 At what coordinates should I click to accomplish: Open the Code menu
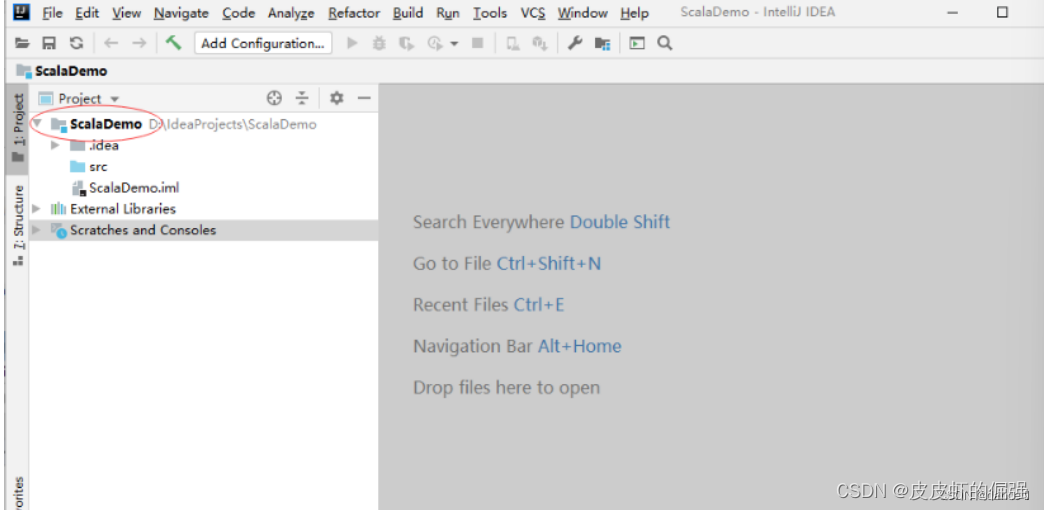click(238, 13)
